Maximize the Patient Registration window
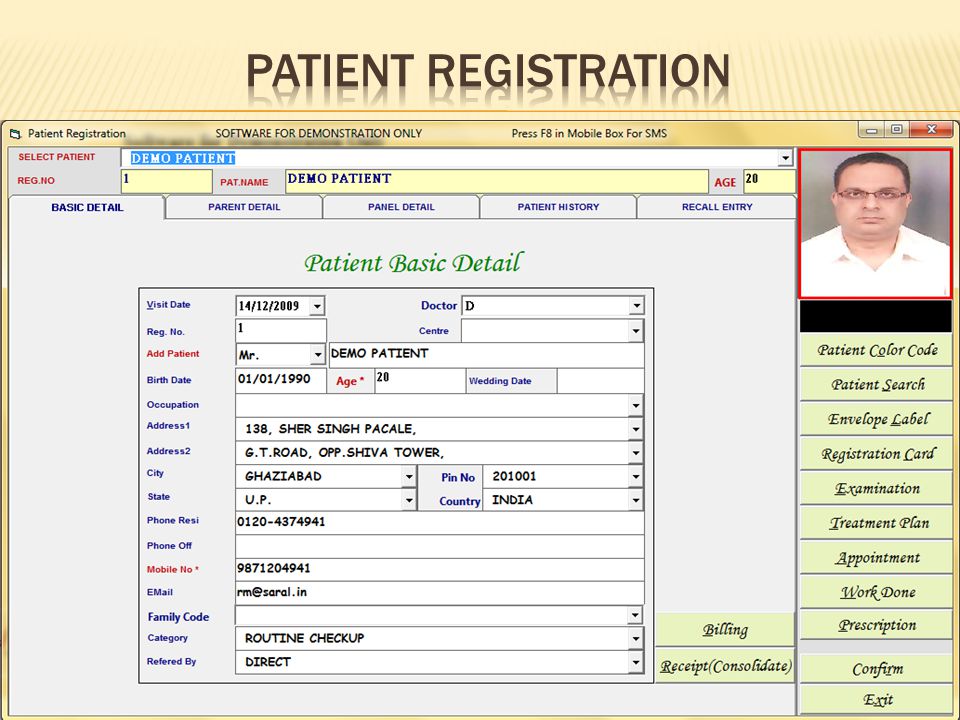Image resolution: width=960 pixels, height=720 pixels. tap(896, 130)
